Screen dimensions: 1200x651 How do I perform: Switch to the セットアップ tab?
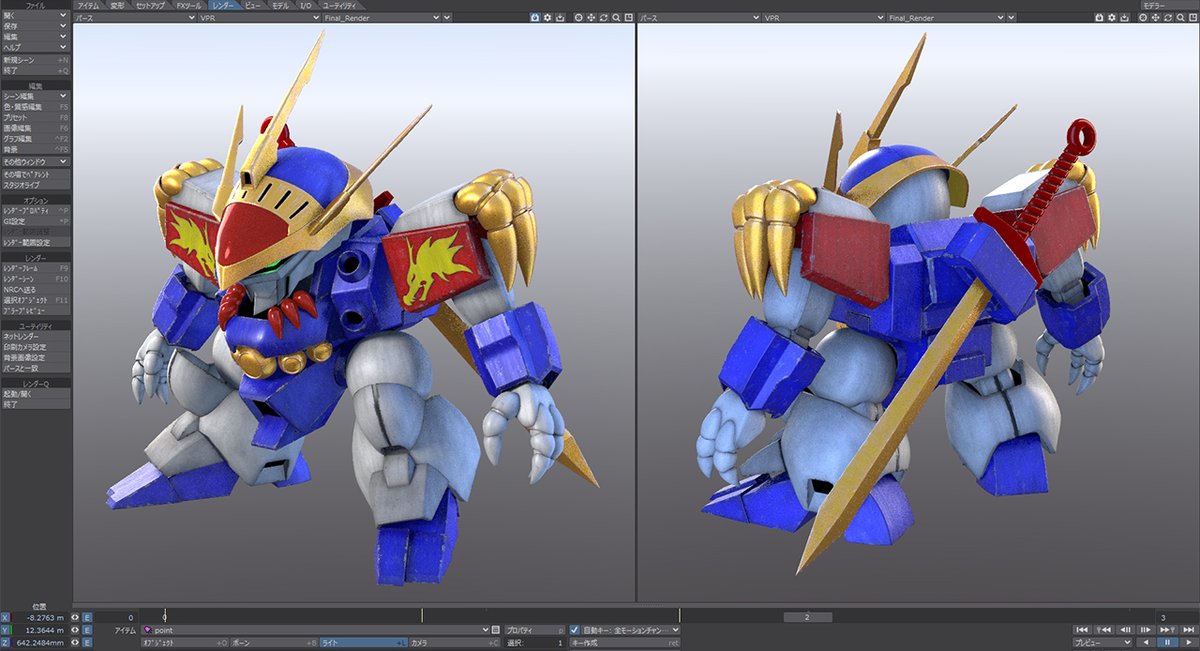151,5
